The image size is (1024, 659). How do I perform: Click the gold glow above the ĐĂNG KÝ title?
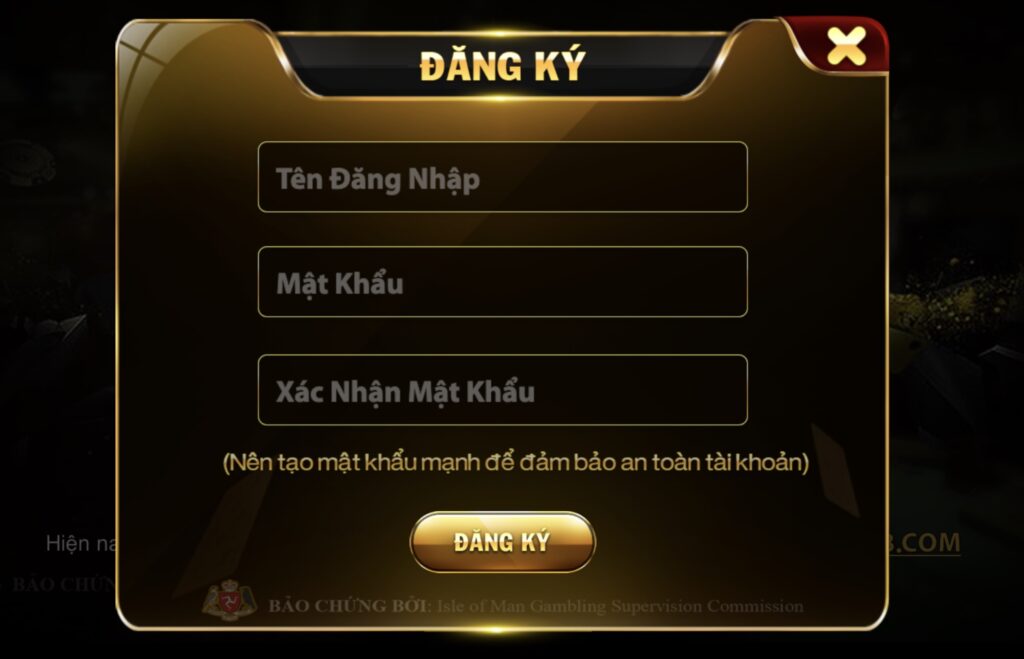(x=500, y=33)
